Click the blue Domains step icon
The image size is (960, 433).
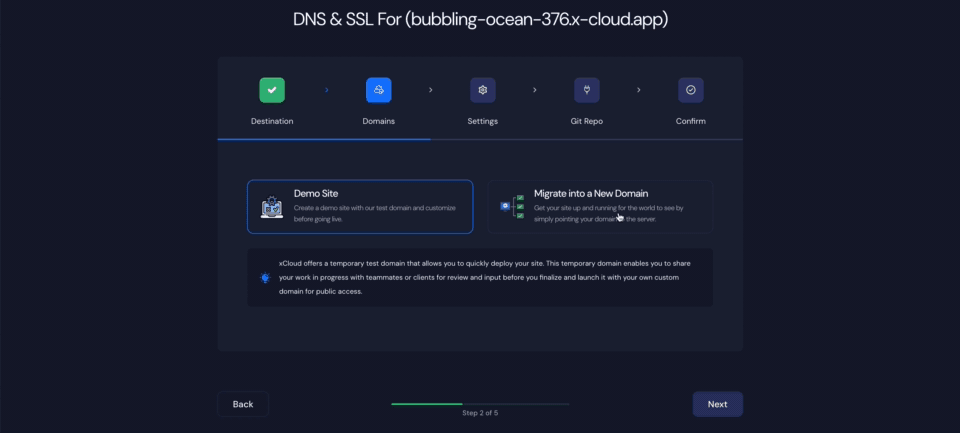click(x=378, y=90)
